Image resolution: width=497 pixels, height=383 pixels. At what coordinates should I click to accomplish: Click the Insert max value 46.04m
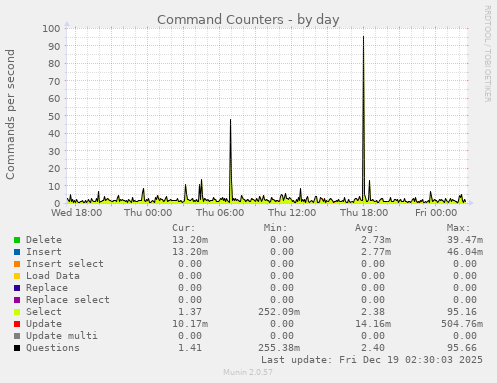point(465,252)
